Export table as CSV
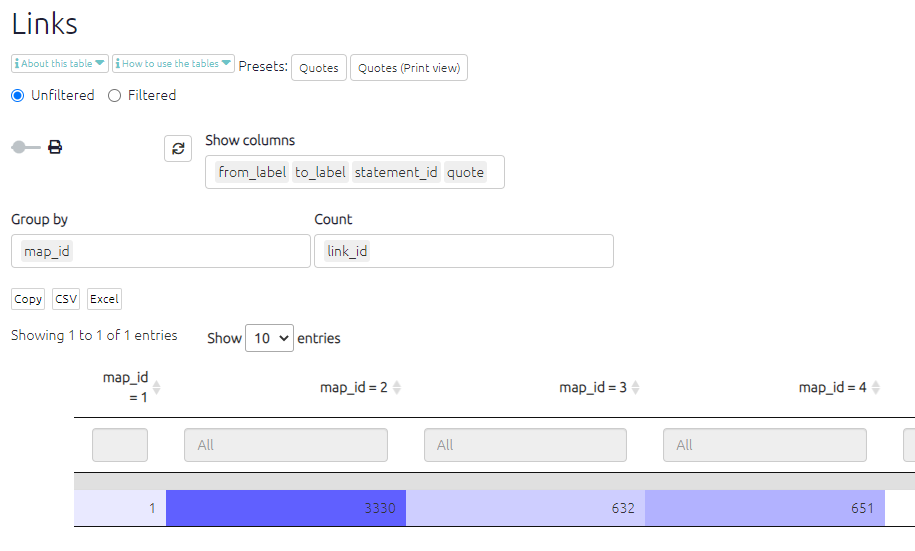 (x=66, y=299)
